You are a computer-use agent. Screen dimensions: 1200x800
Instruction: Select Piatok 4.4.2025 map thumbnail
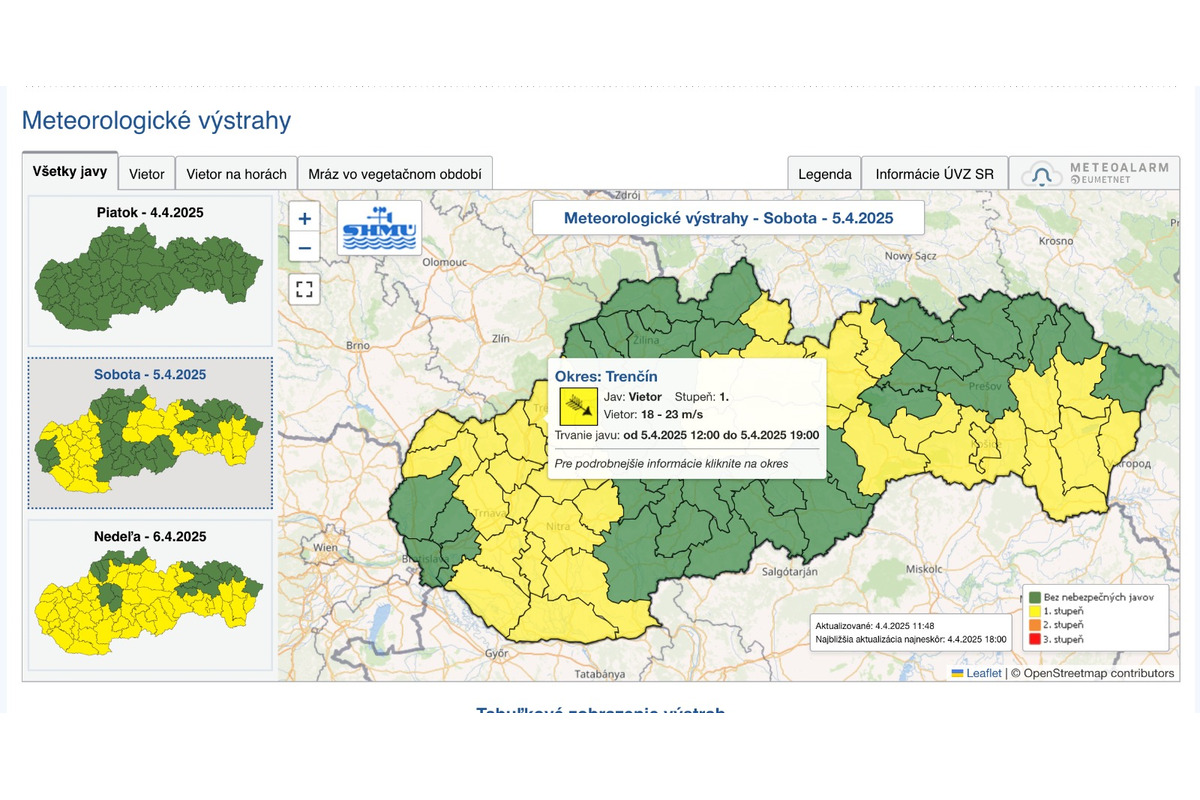tap(150, 270)
